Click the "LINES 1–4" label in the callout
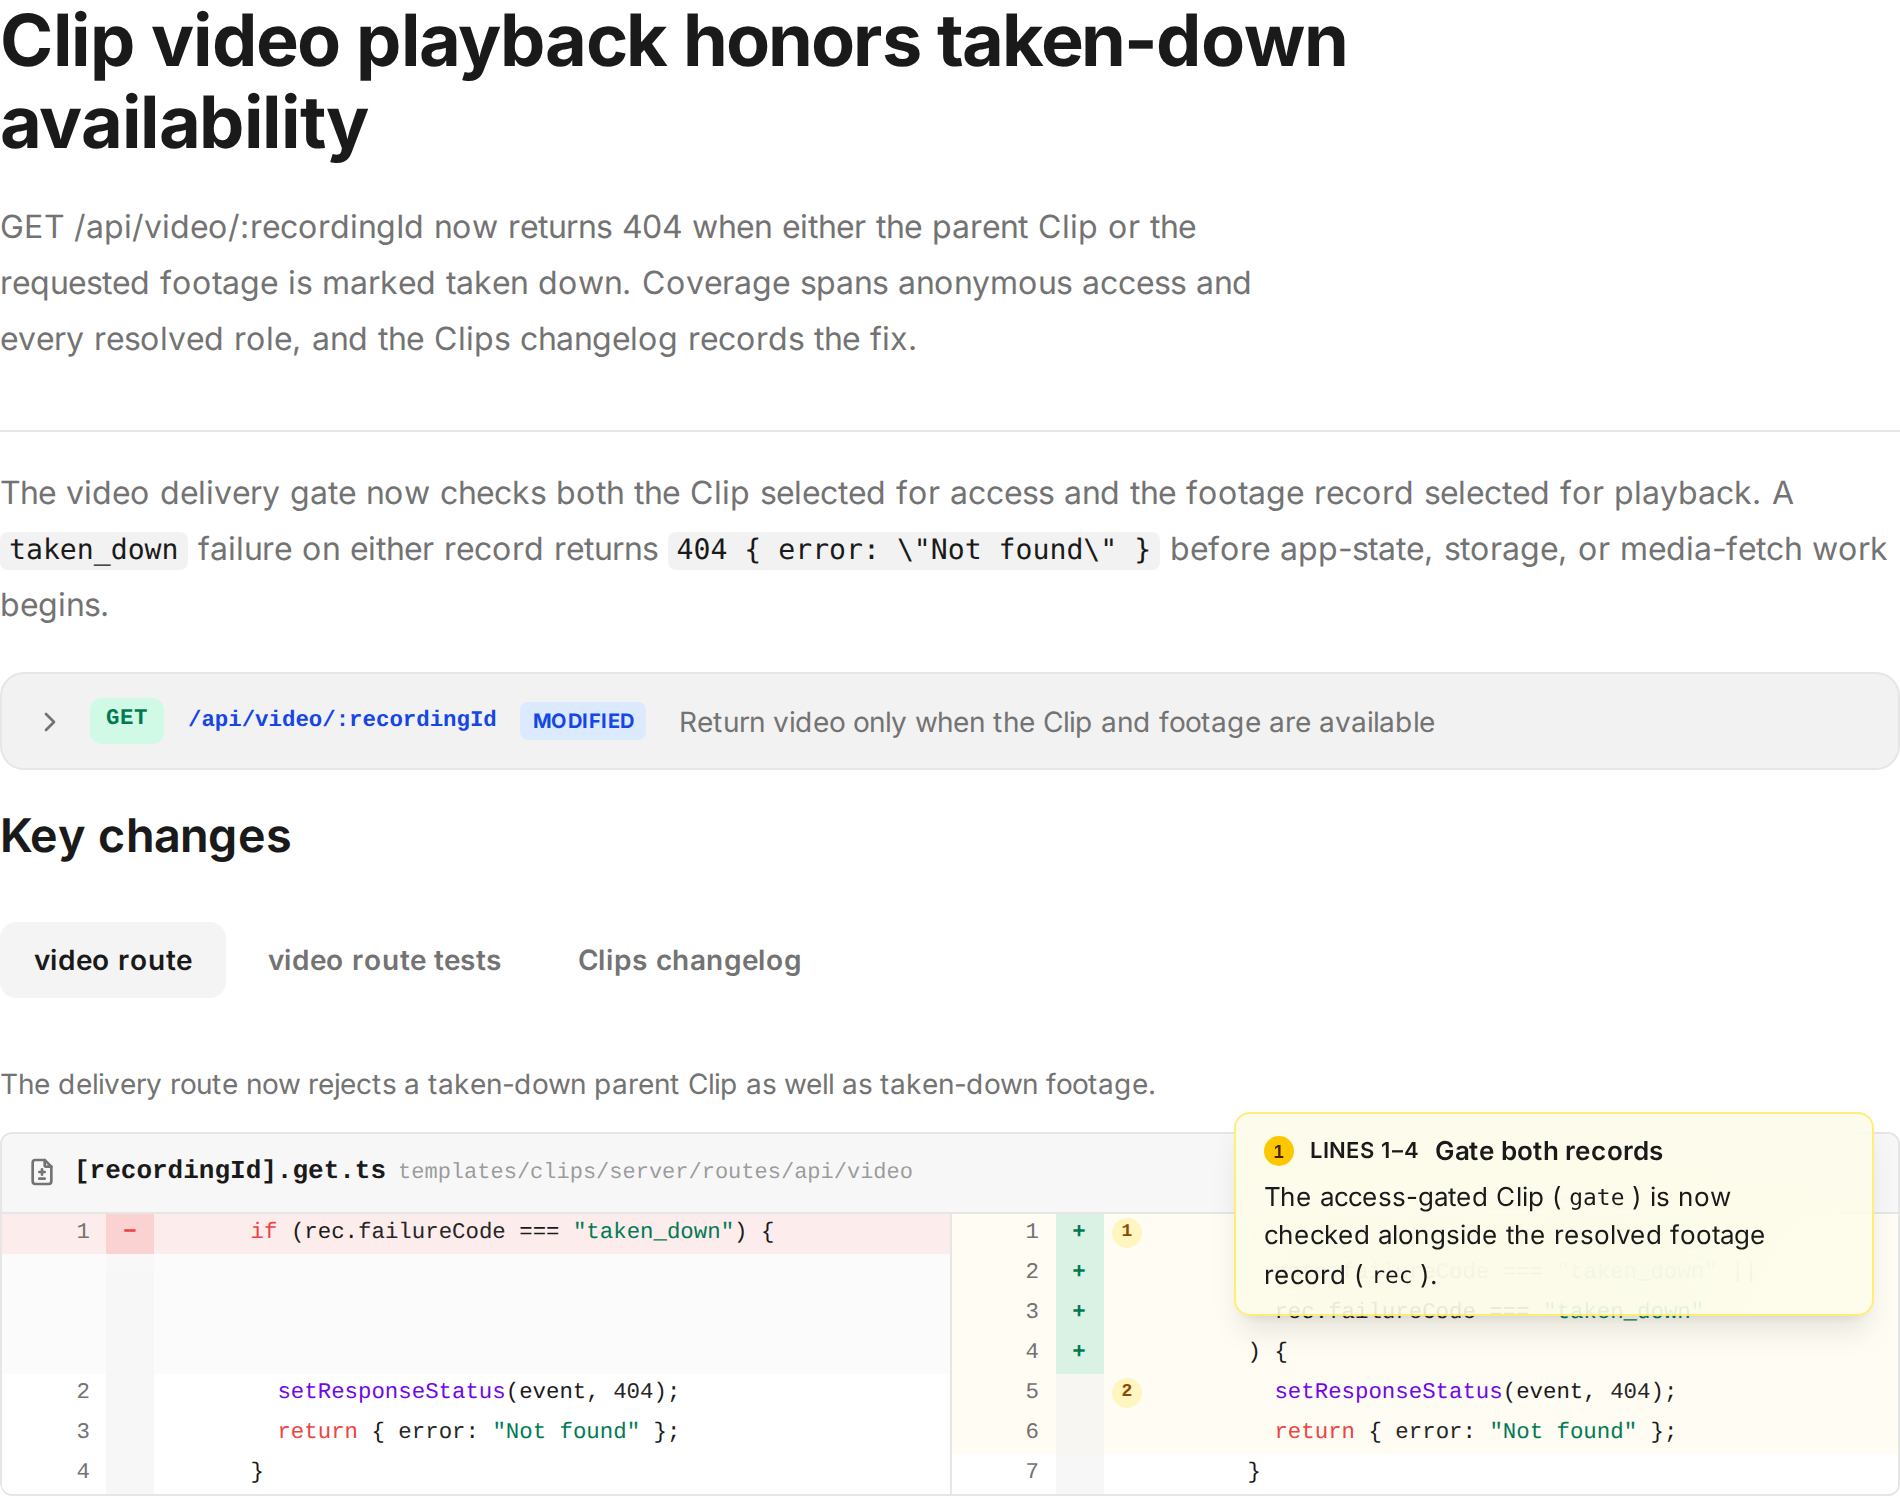The width and height of the screenshot is (1900, 1498). click(1364, 1151)
